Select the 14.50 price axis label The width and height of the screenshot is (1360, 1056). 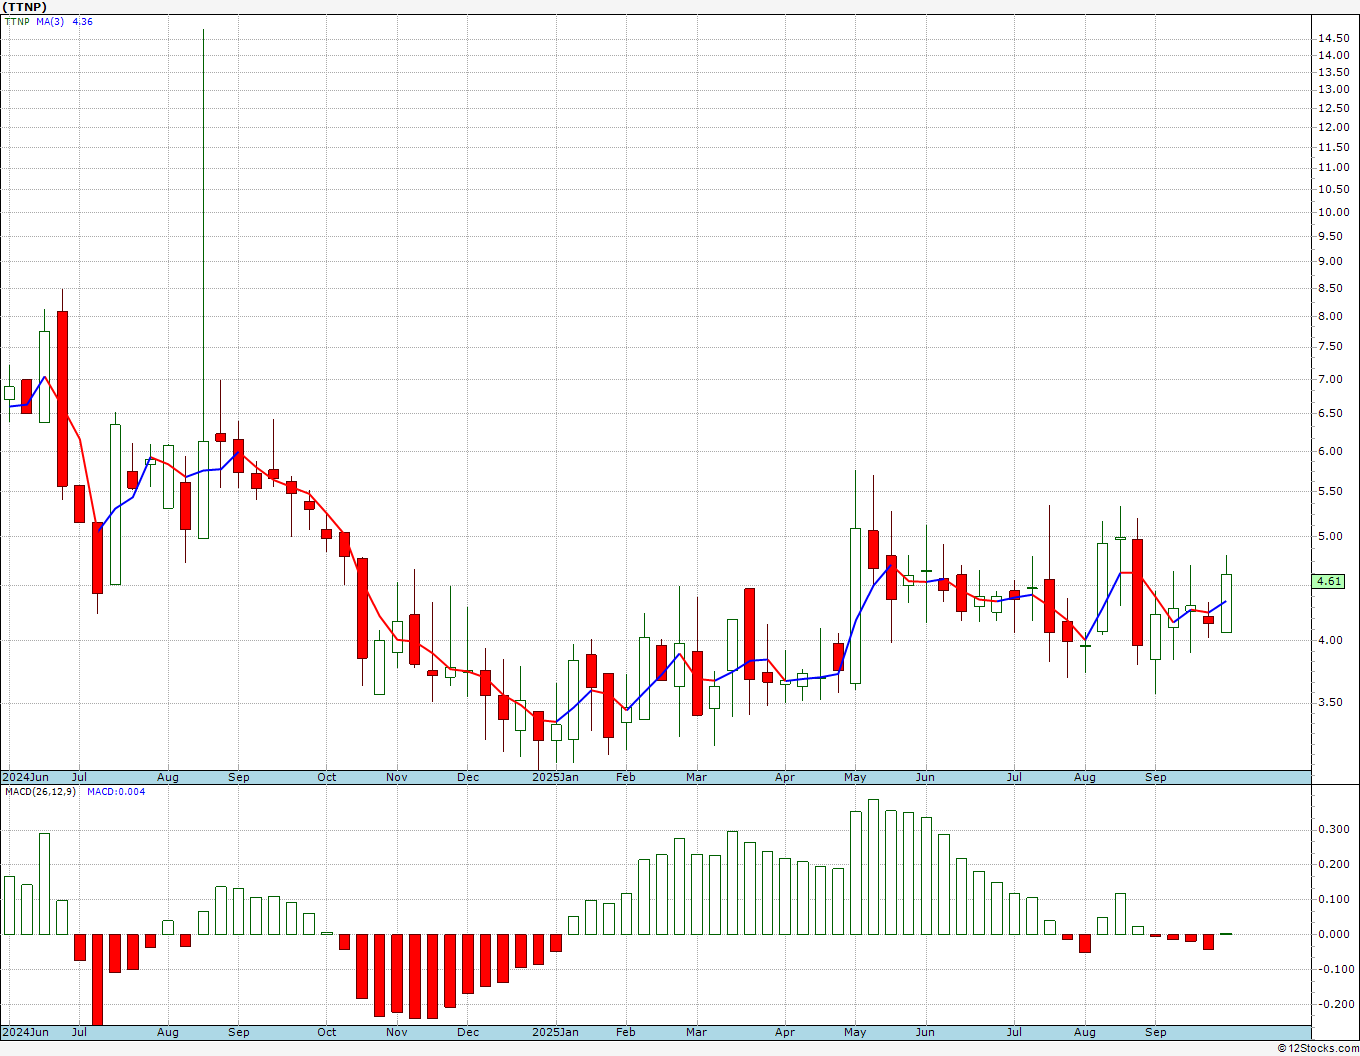tap(1333, 38)
